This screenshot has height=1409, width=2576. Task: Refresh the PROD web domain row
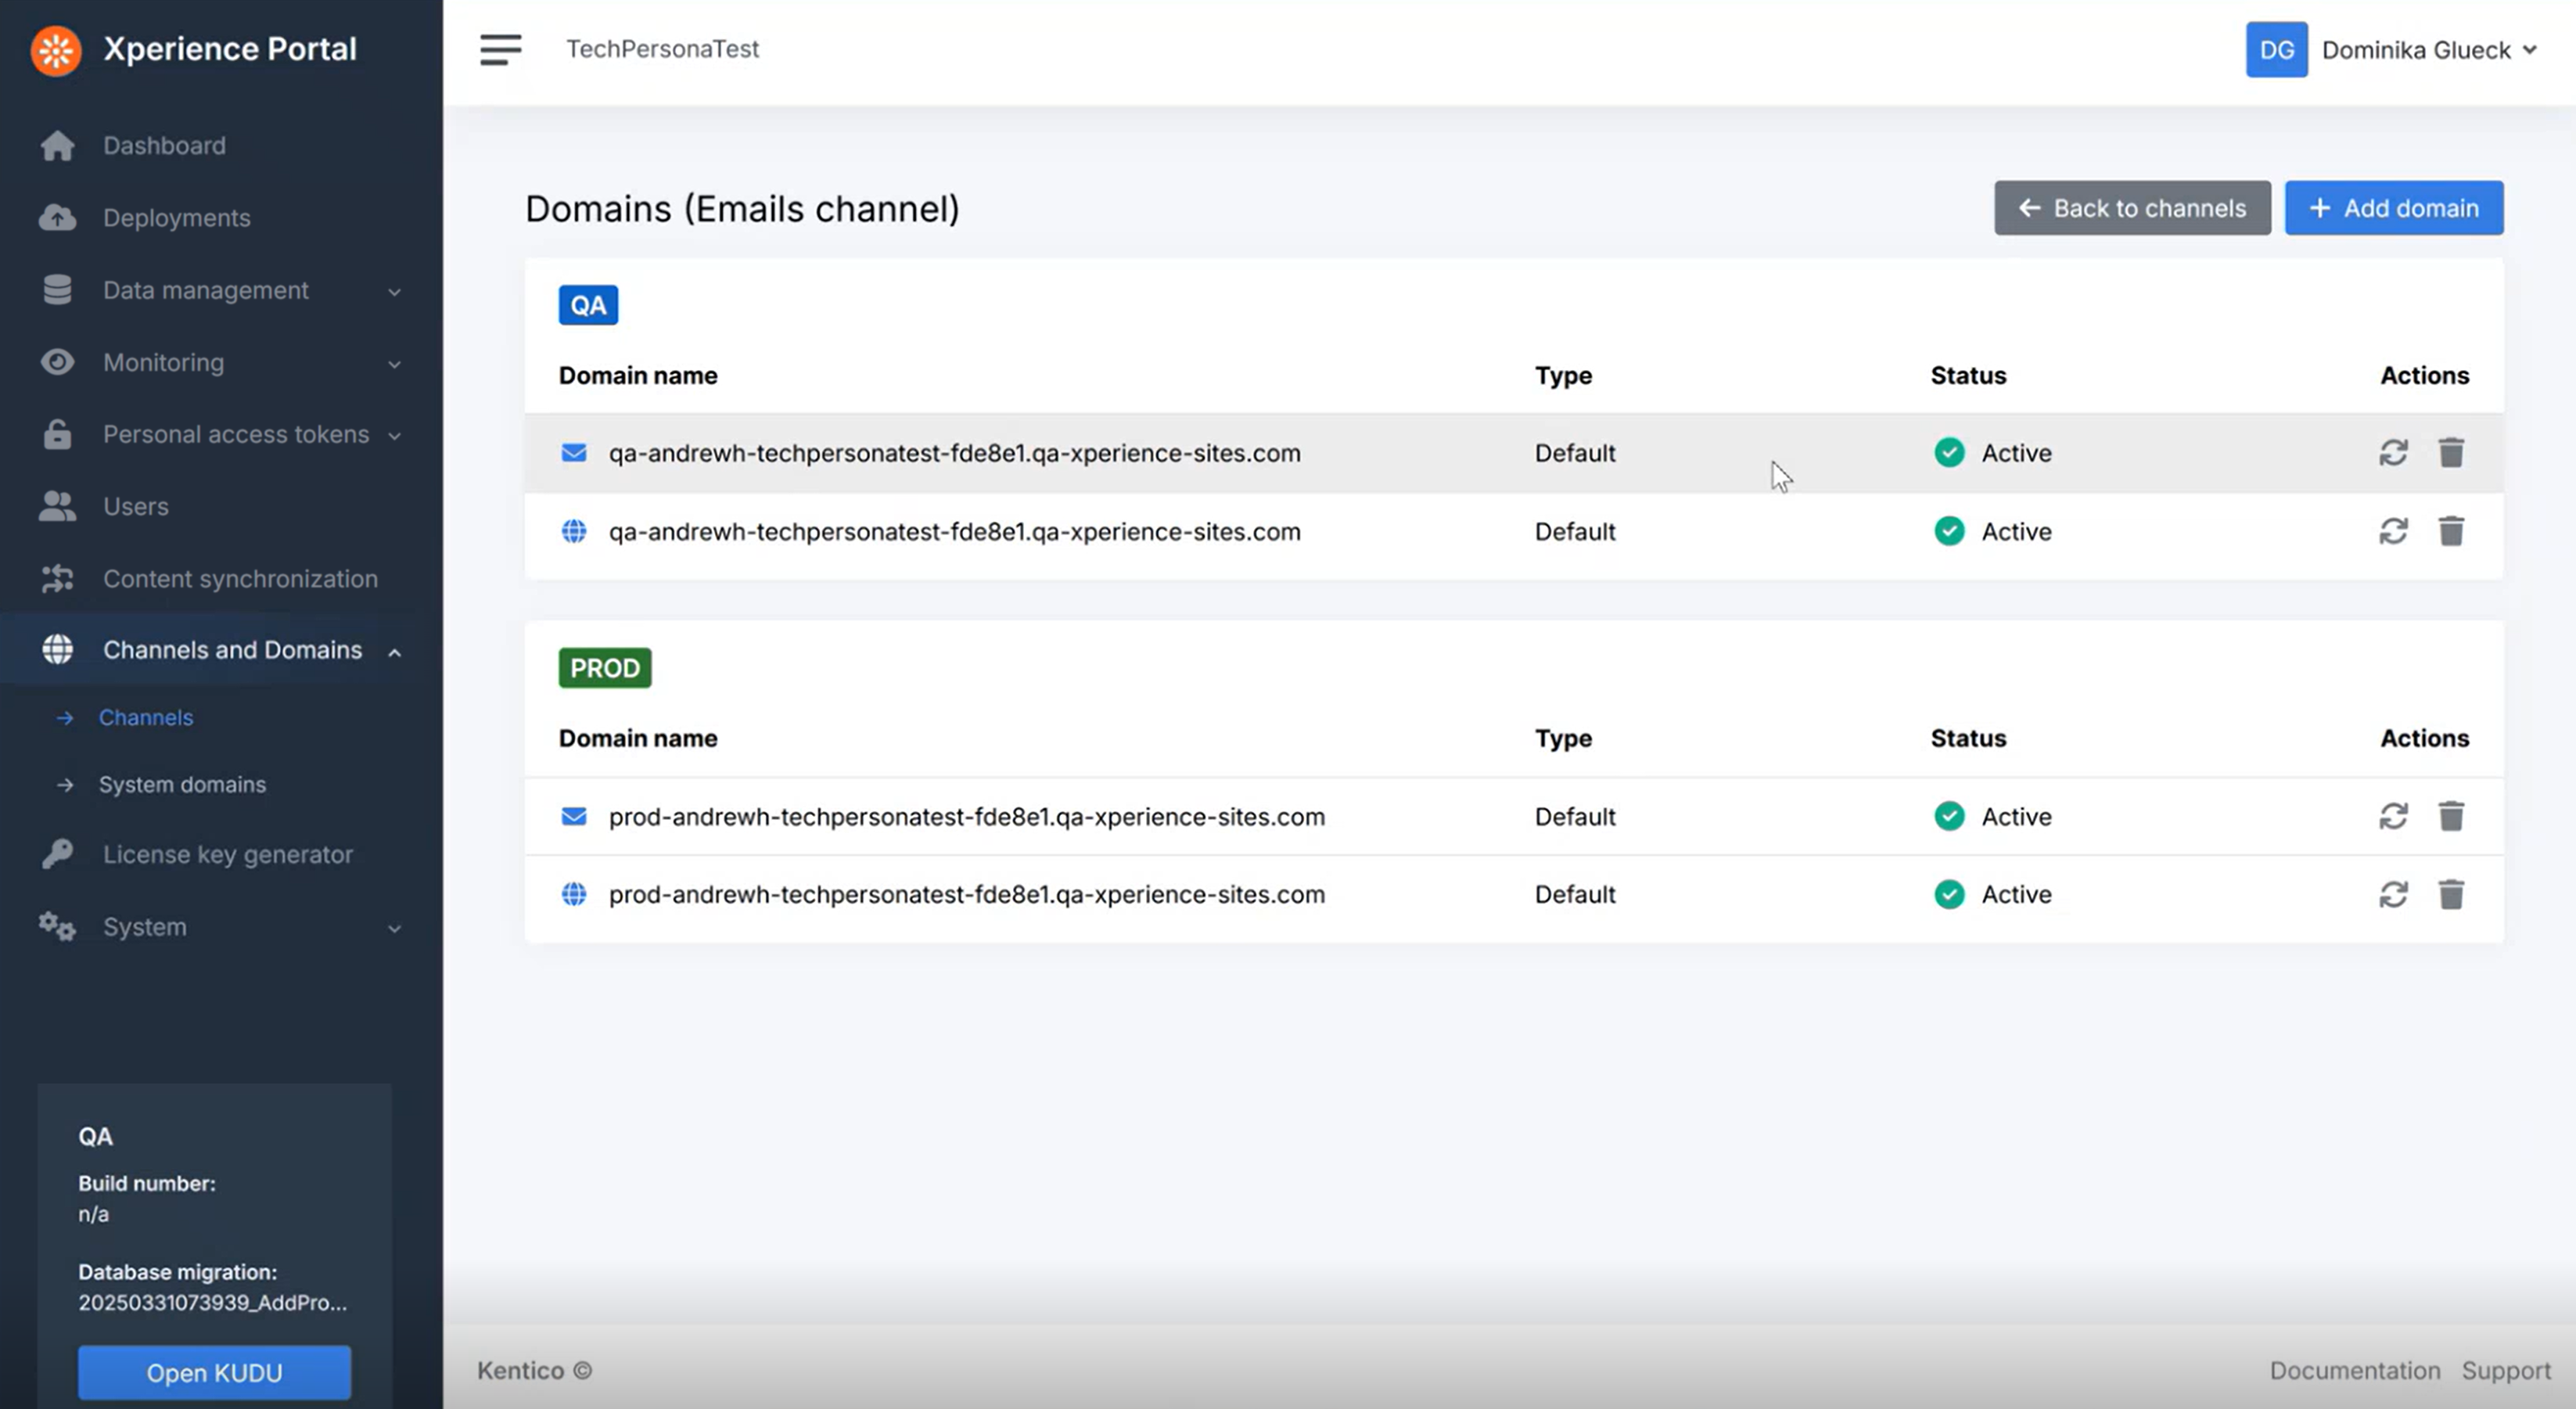point(2393,894)
